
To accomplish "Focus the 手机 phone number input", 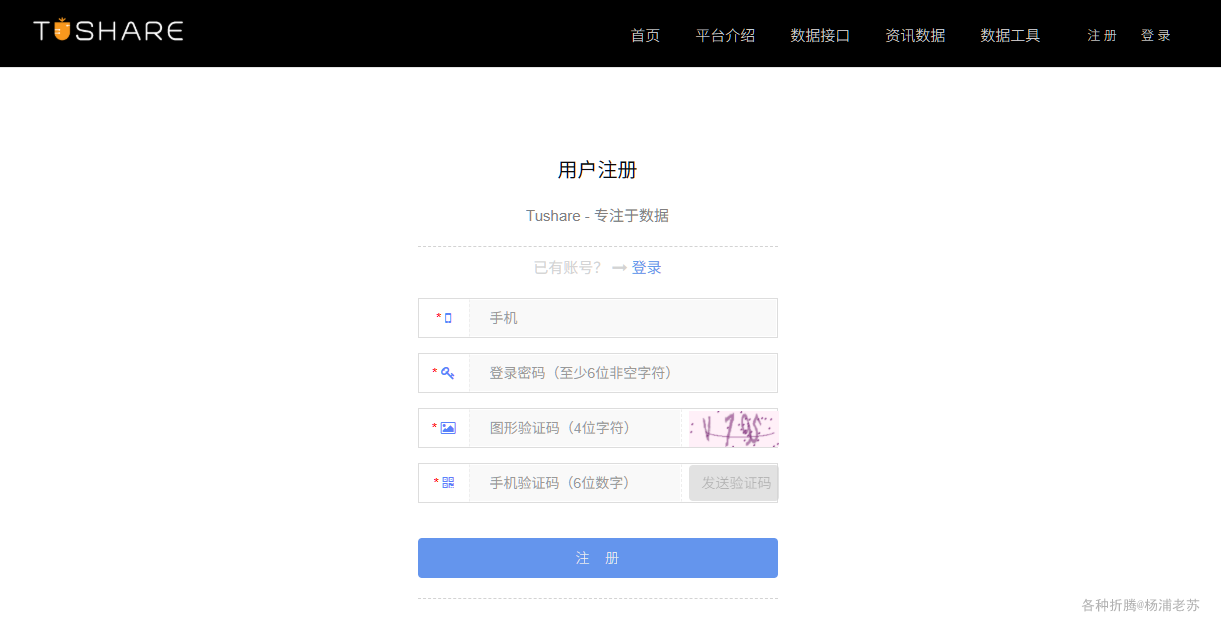I will click(x=623, y=318).
